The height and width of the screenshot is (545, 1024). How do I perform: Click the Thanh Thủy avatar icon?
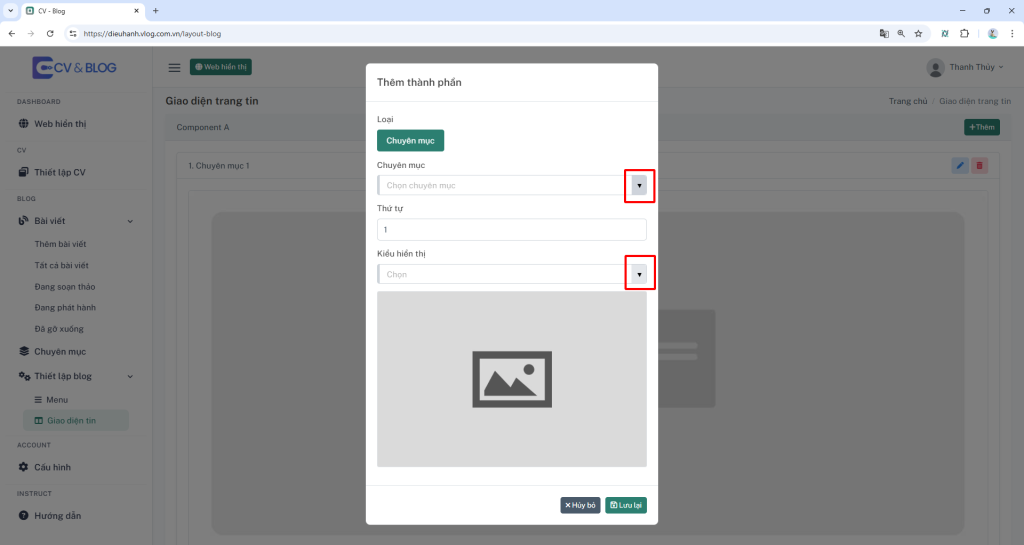[935, 67]
